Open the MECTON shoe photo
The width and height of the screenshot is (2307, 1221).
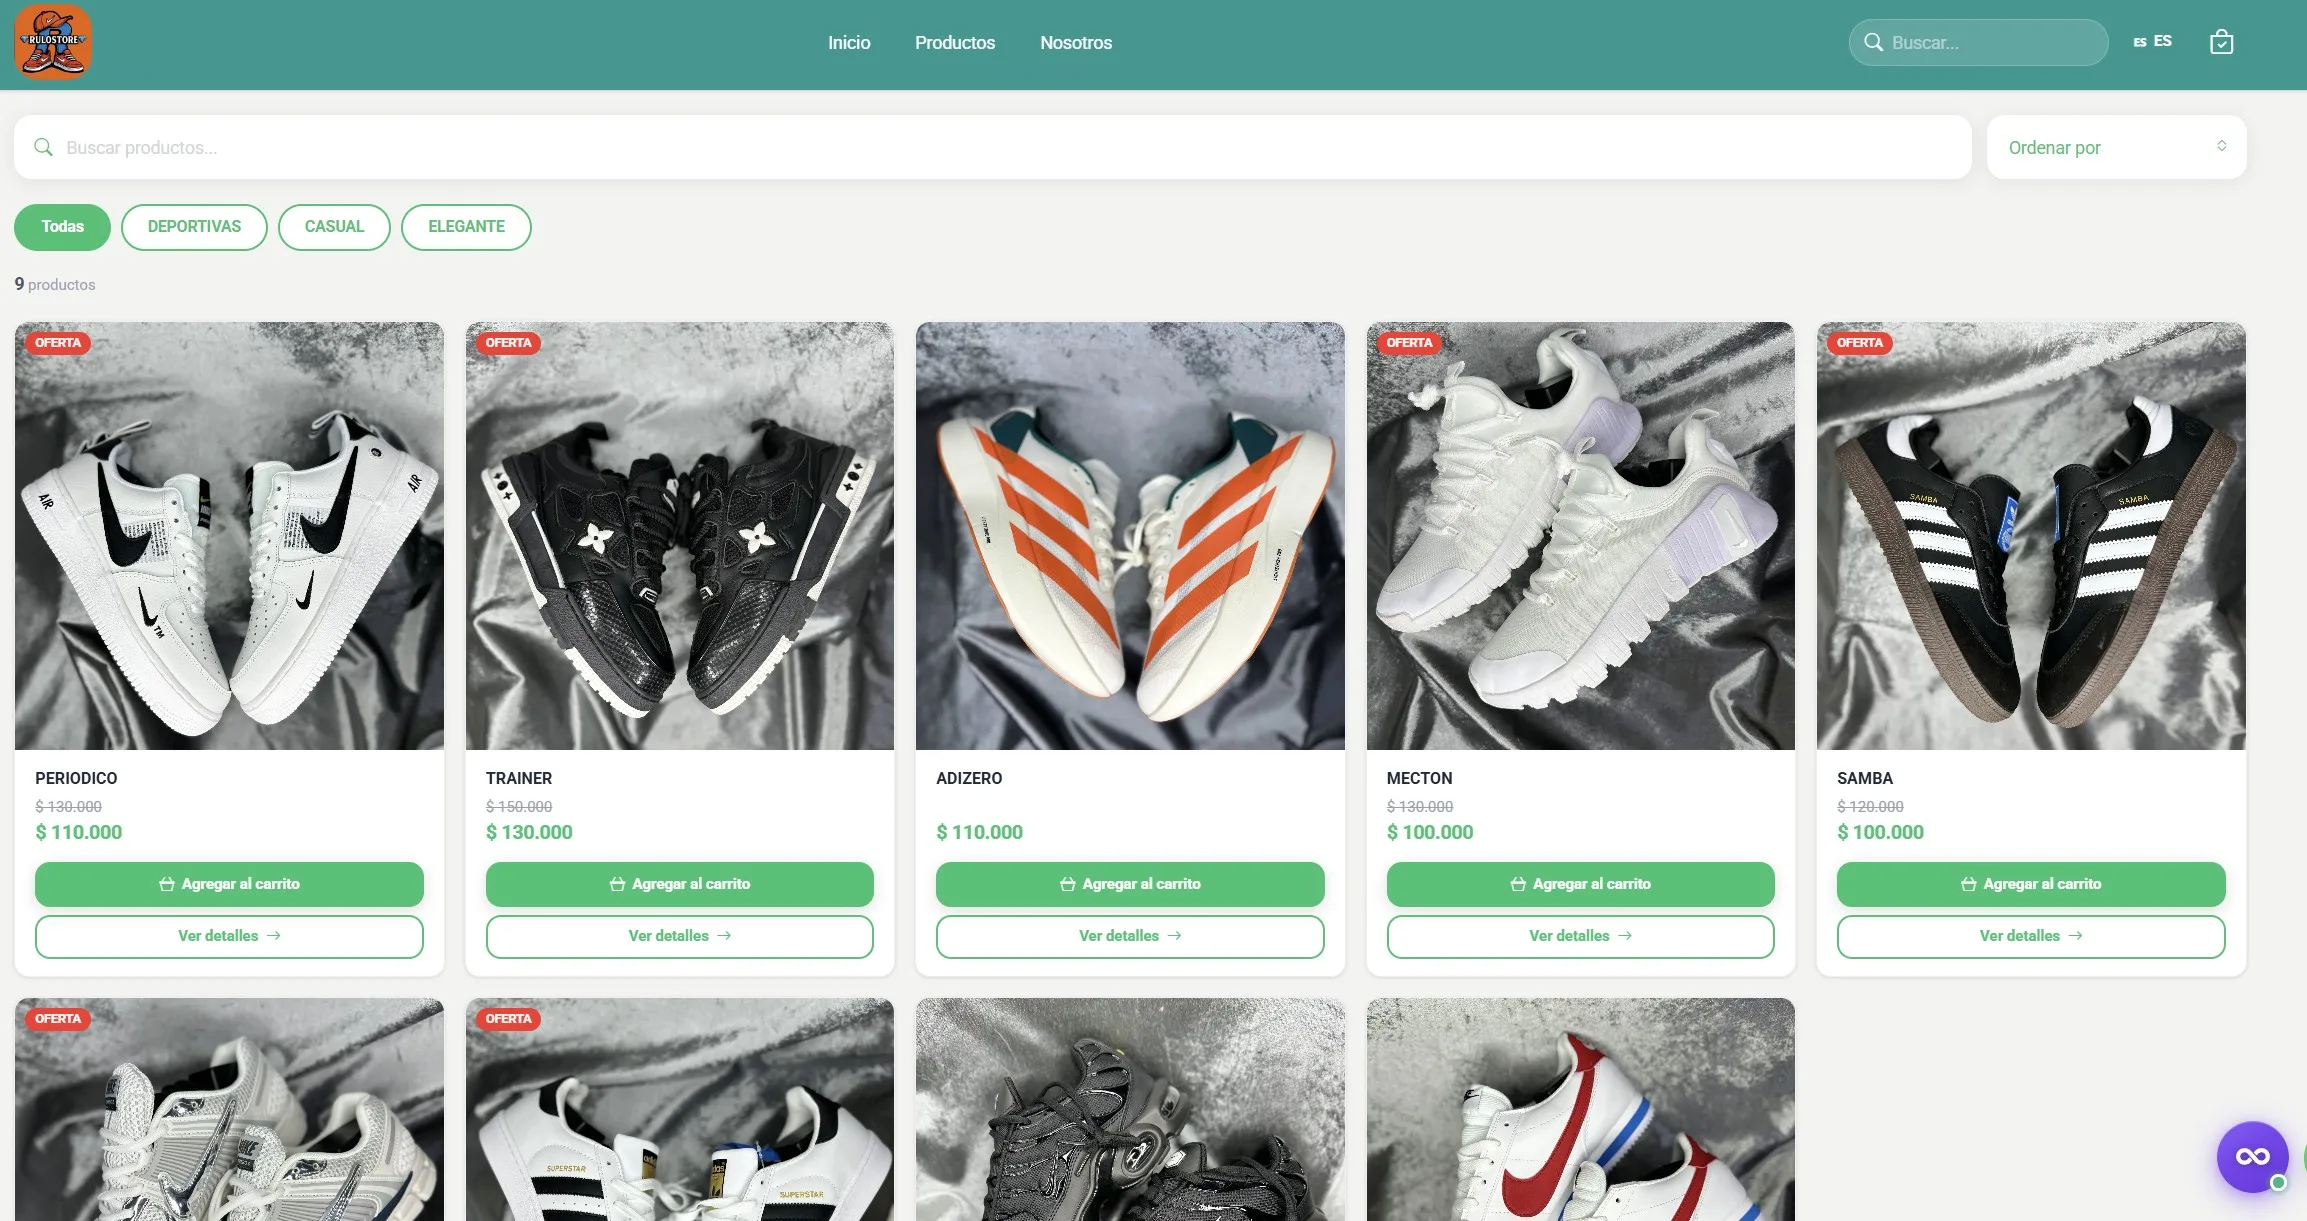click(x=1580, y=536)
